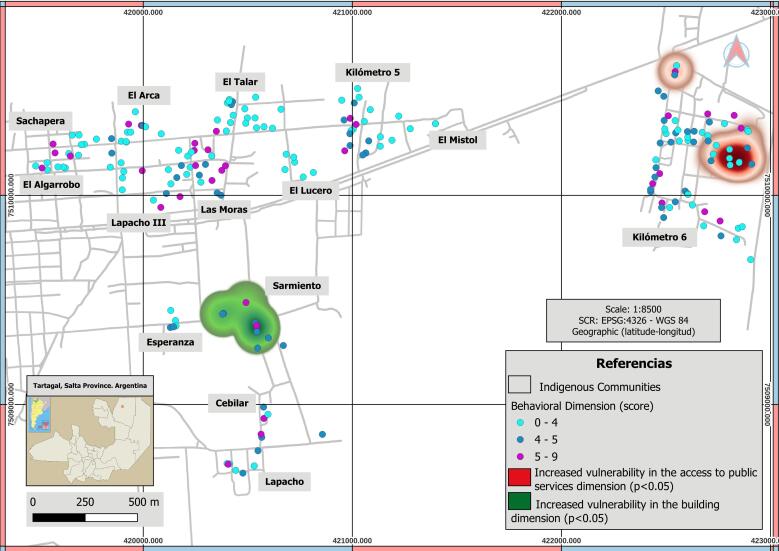Click the Tartagal inset location map
This screenshot has height=551, width=779.
pos(90,441)
